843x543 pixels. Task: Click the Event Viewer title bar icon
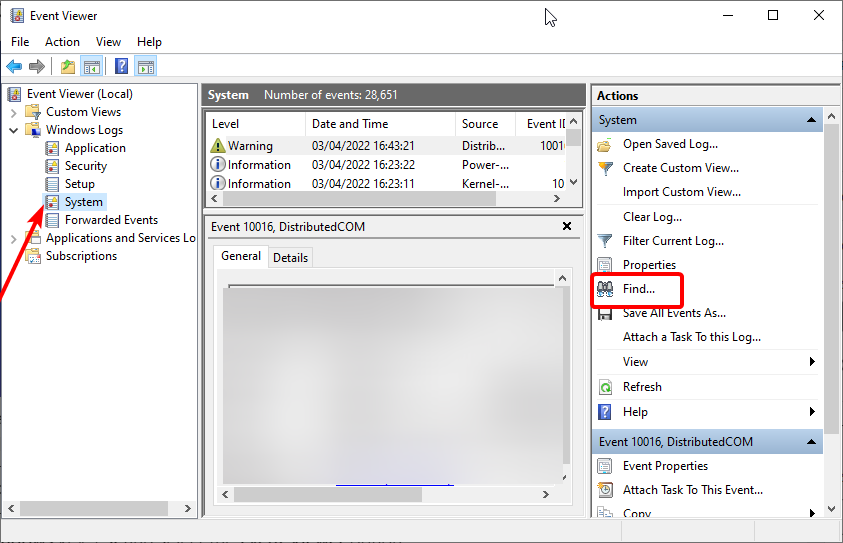[17, 16]
